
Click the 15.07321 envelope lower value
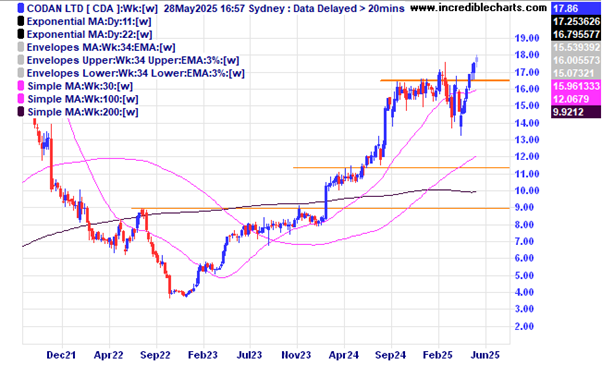point(576,73)
